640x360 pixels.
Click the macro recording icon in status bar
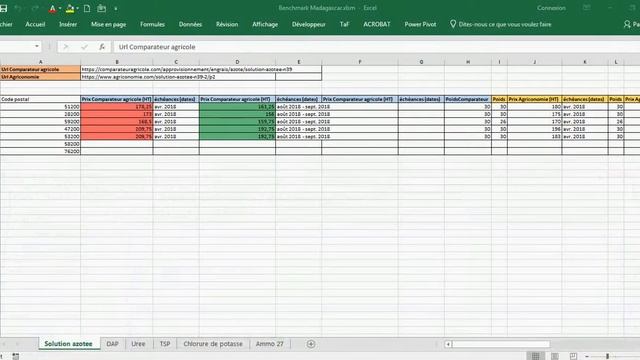coord(16,356)
